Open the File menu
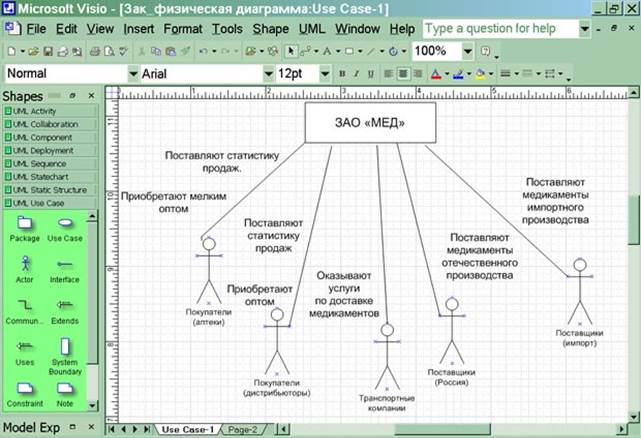641x438 pixels. pyautogui.click(x=36, y=29)
